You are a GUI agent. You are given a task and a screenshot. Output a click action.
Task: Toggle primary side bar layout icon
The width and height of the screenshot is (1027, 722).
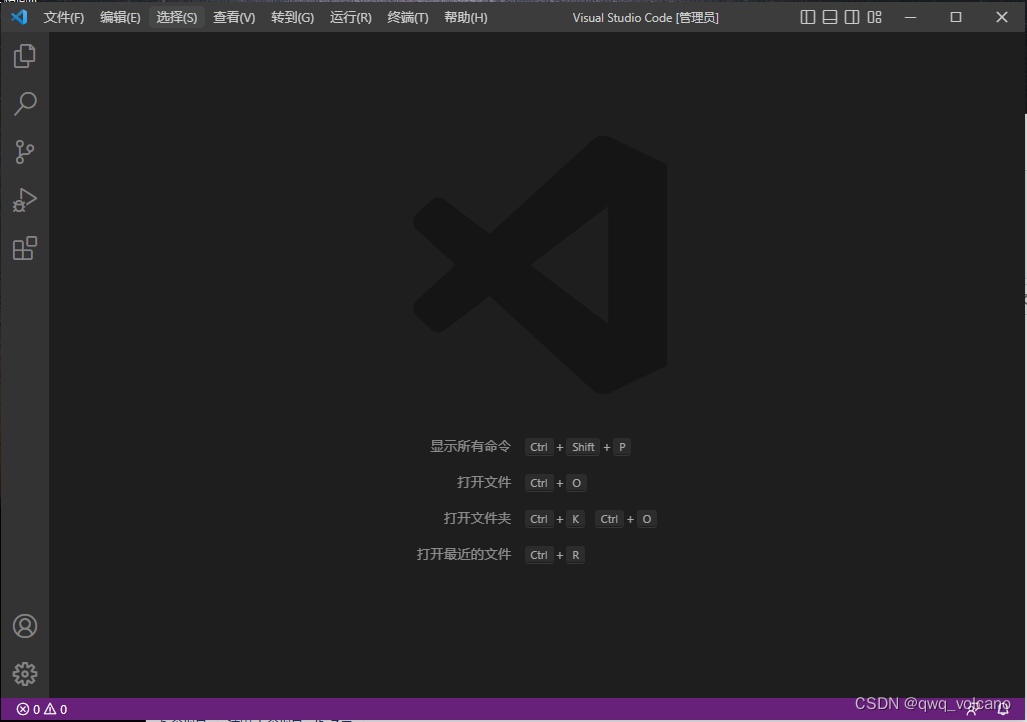808,17
